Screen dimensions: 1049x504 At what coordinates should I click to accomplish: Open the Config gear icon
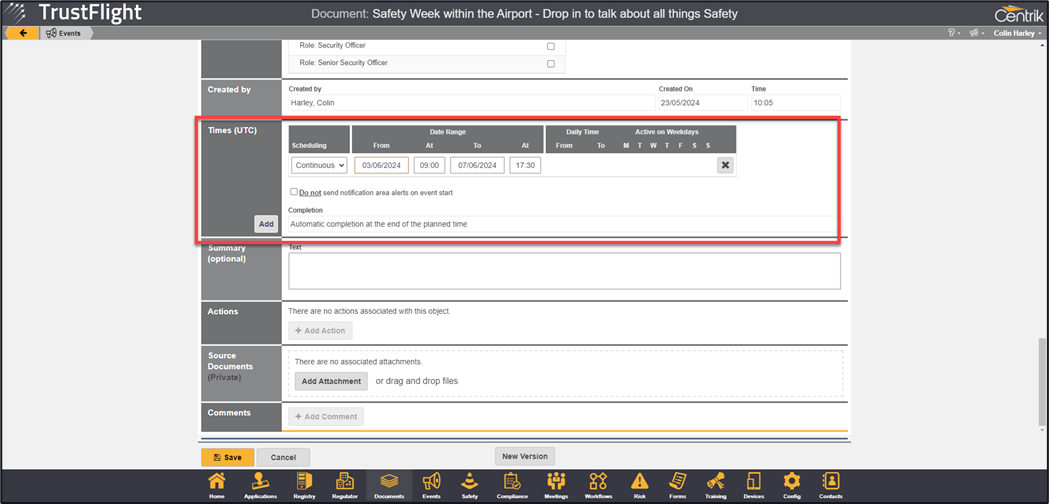tap(791, 485)
